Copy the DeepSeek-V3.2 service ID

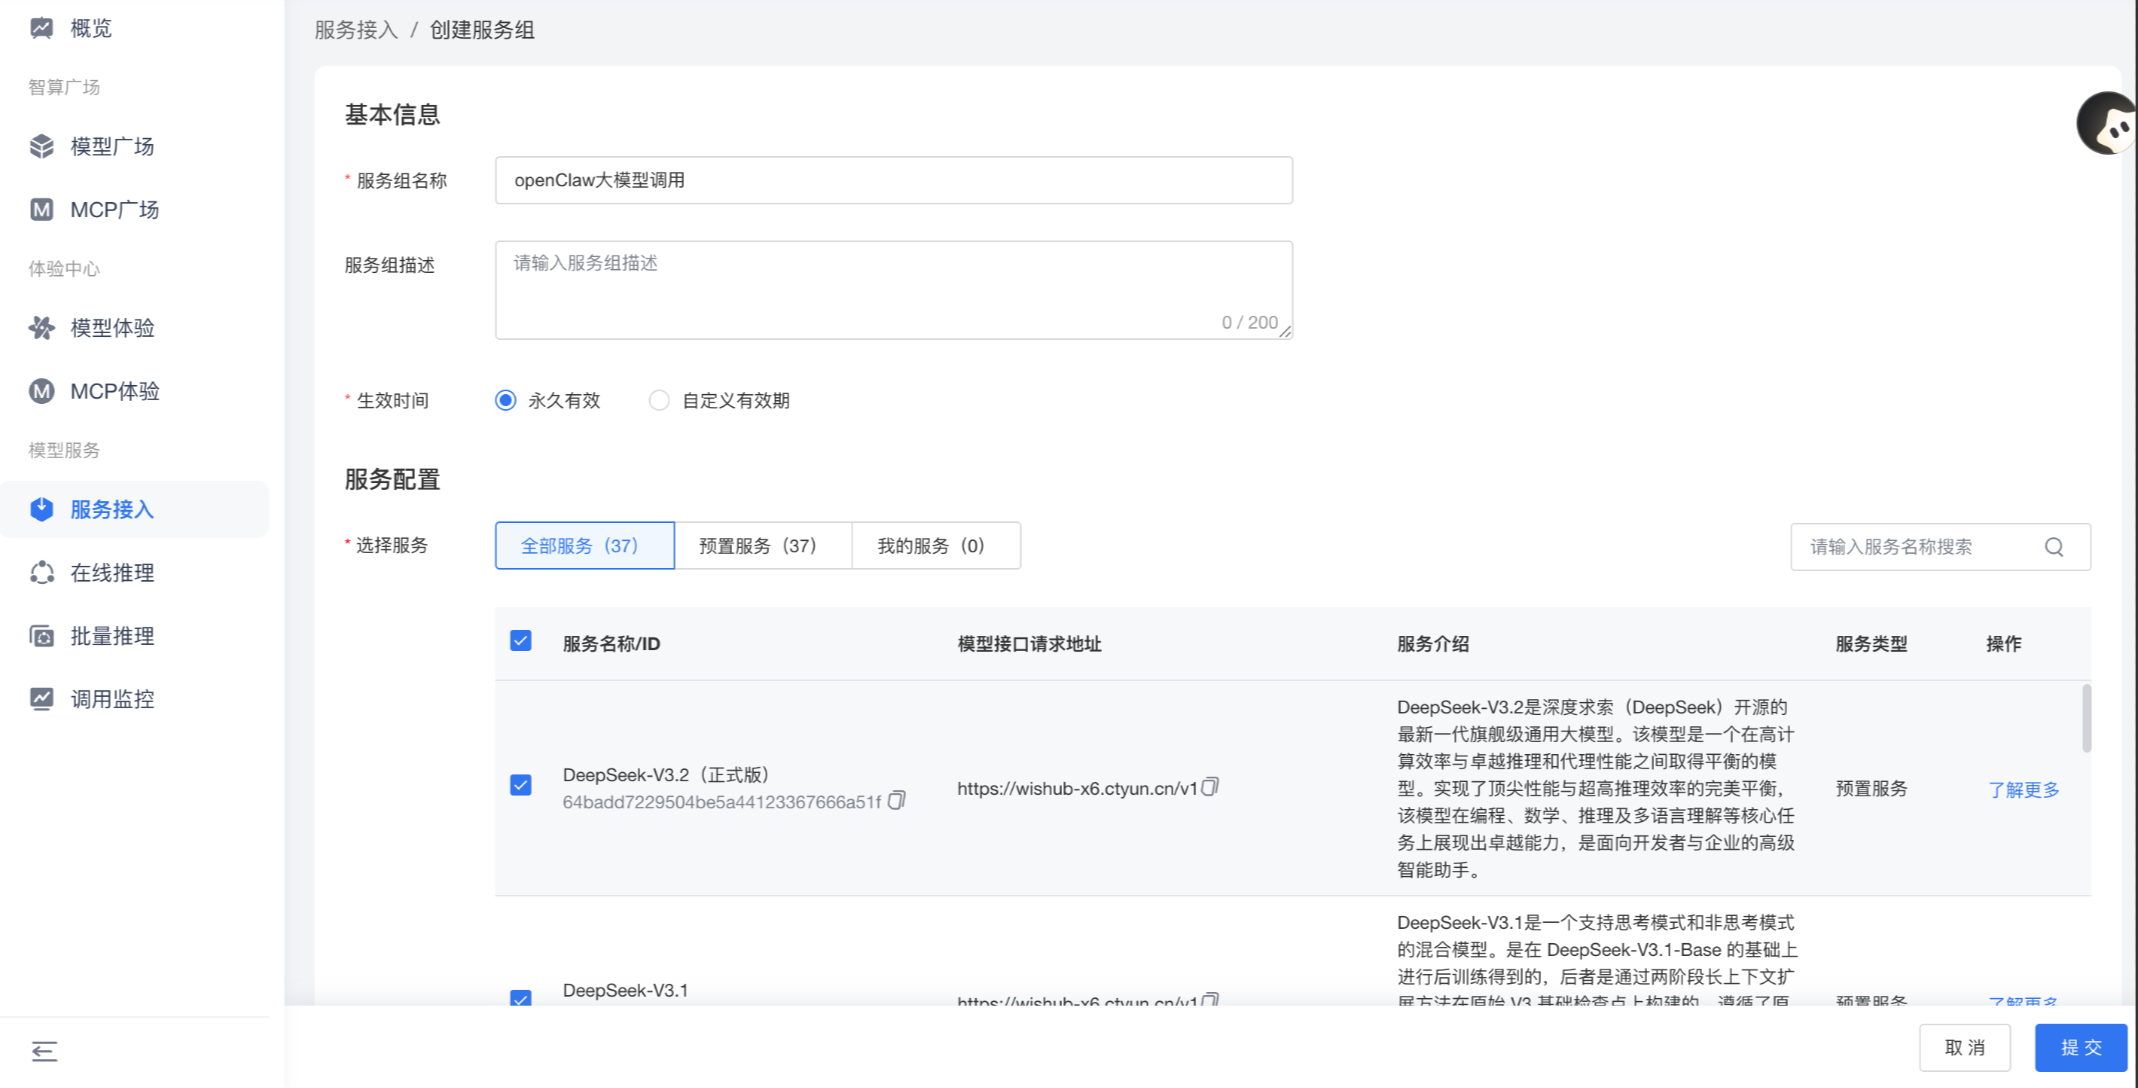(x=897, y=801)
